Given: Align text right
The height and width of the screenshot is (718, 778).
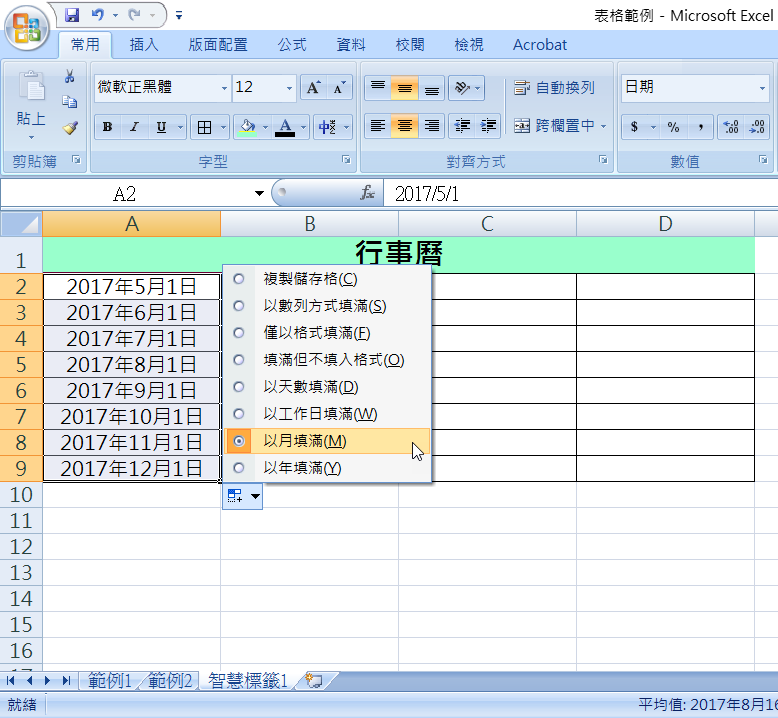Looking at the screenshot, I should [432, 126].
